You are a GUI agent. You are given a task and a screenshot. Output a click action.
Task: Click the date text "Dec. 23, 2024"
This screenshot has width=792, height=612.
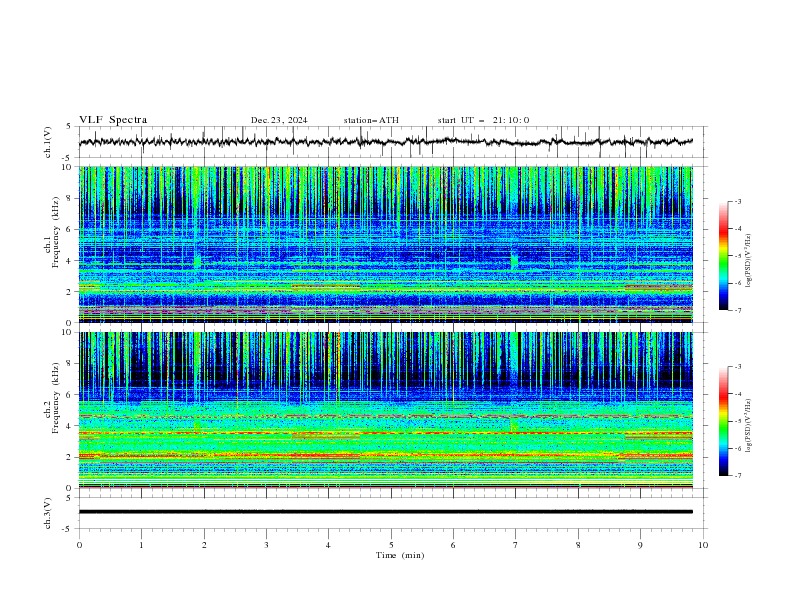279,120
